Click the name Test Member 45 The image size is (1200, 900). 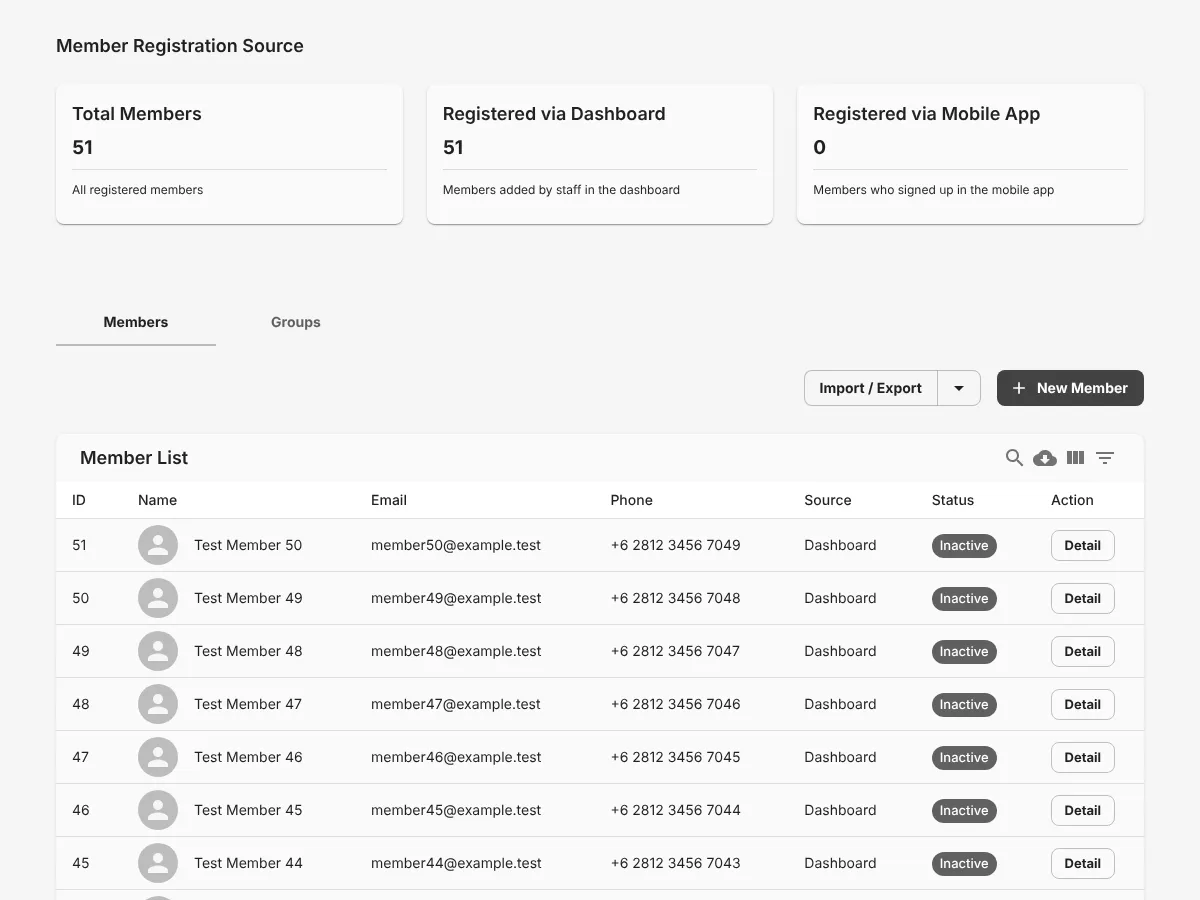point(248,810)
